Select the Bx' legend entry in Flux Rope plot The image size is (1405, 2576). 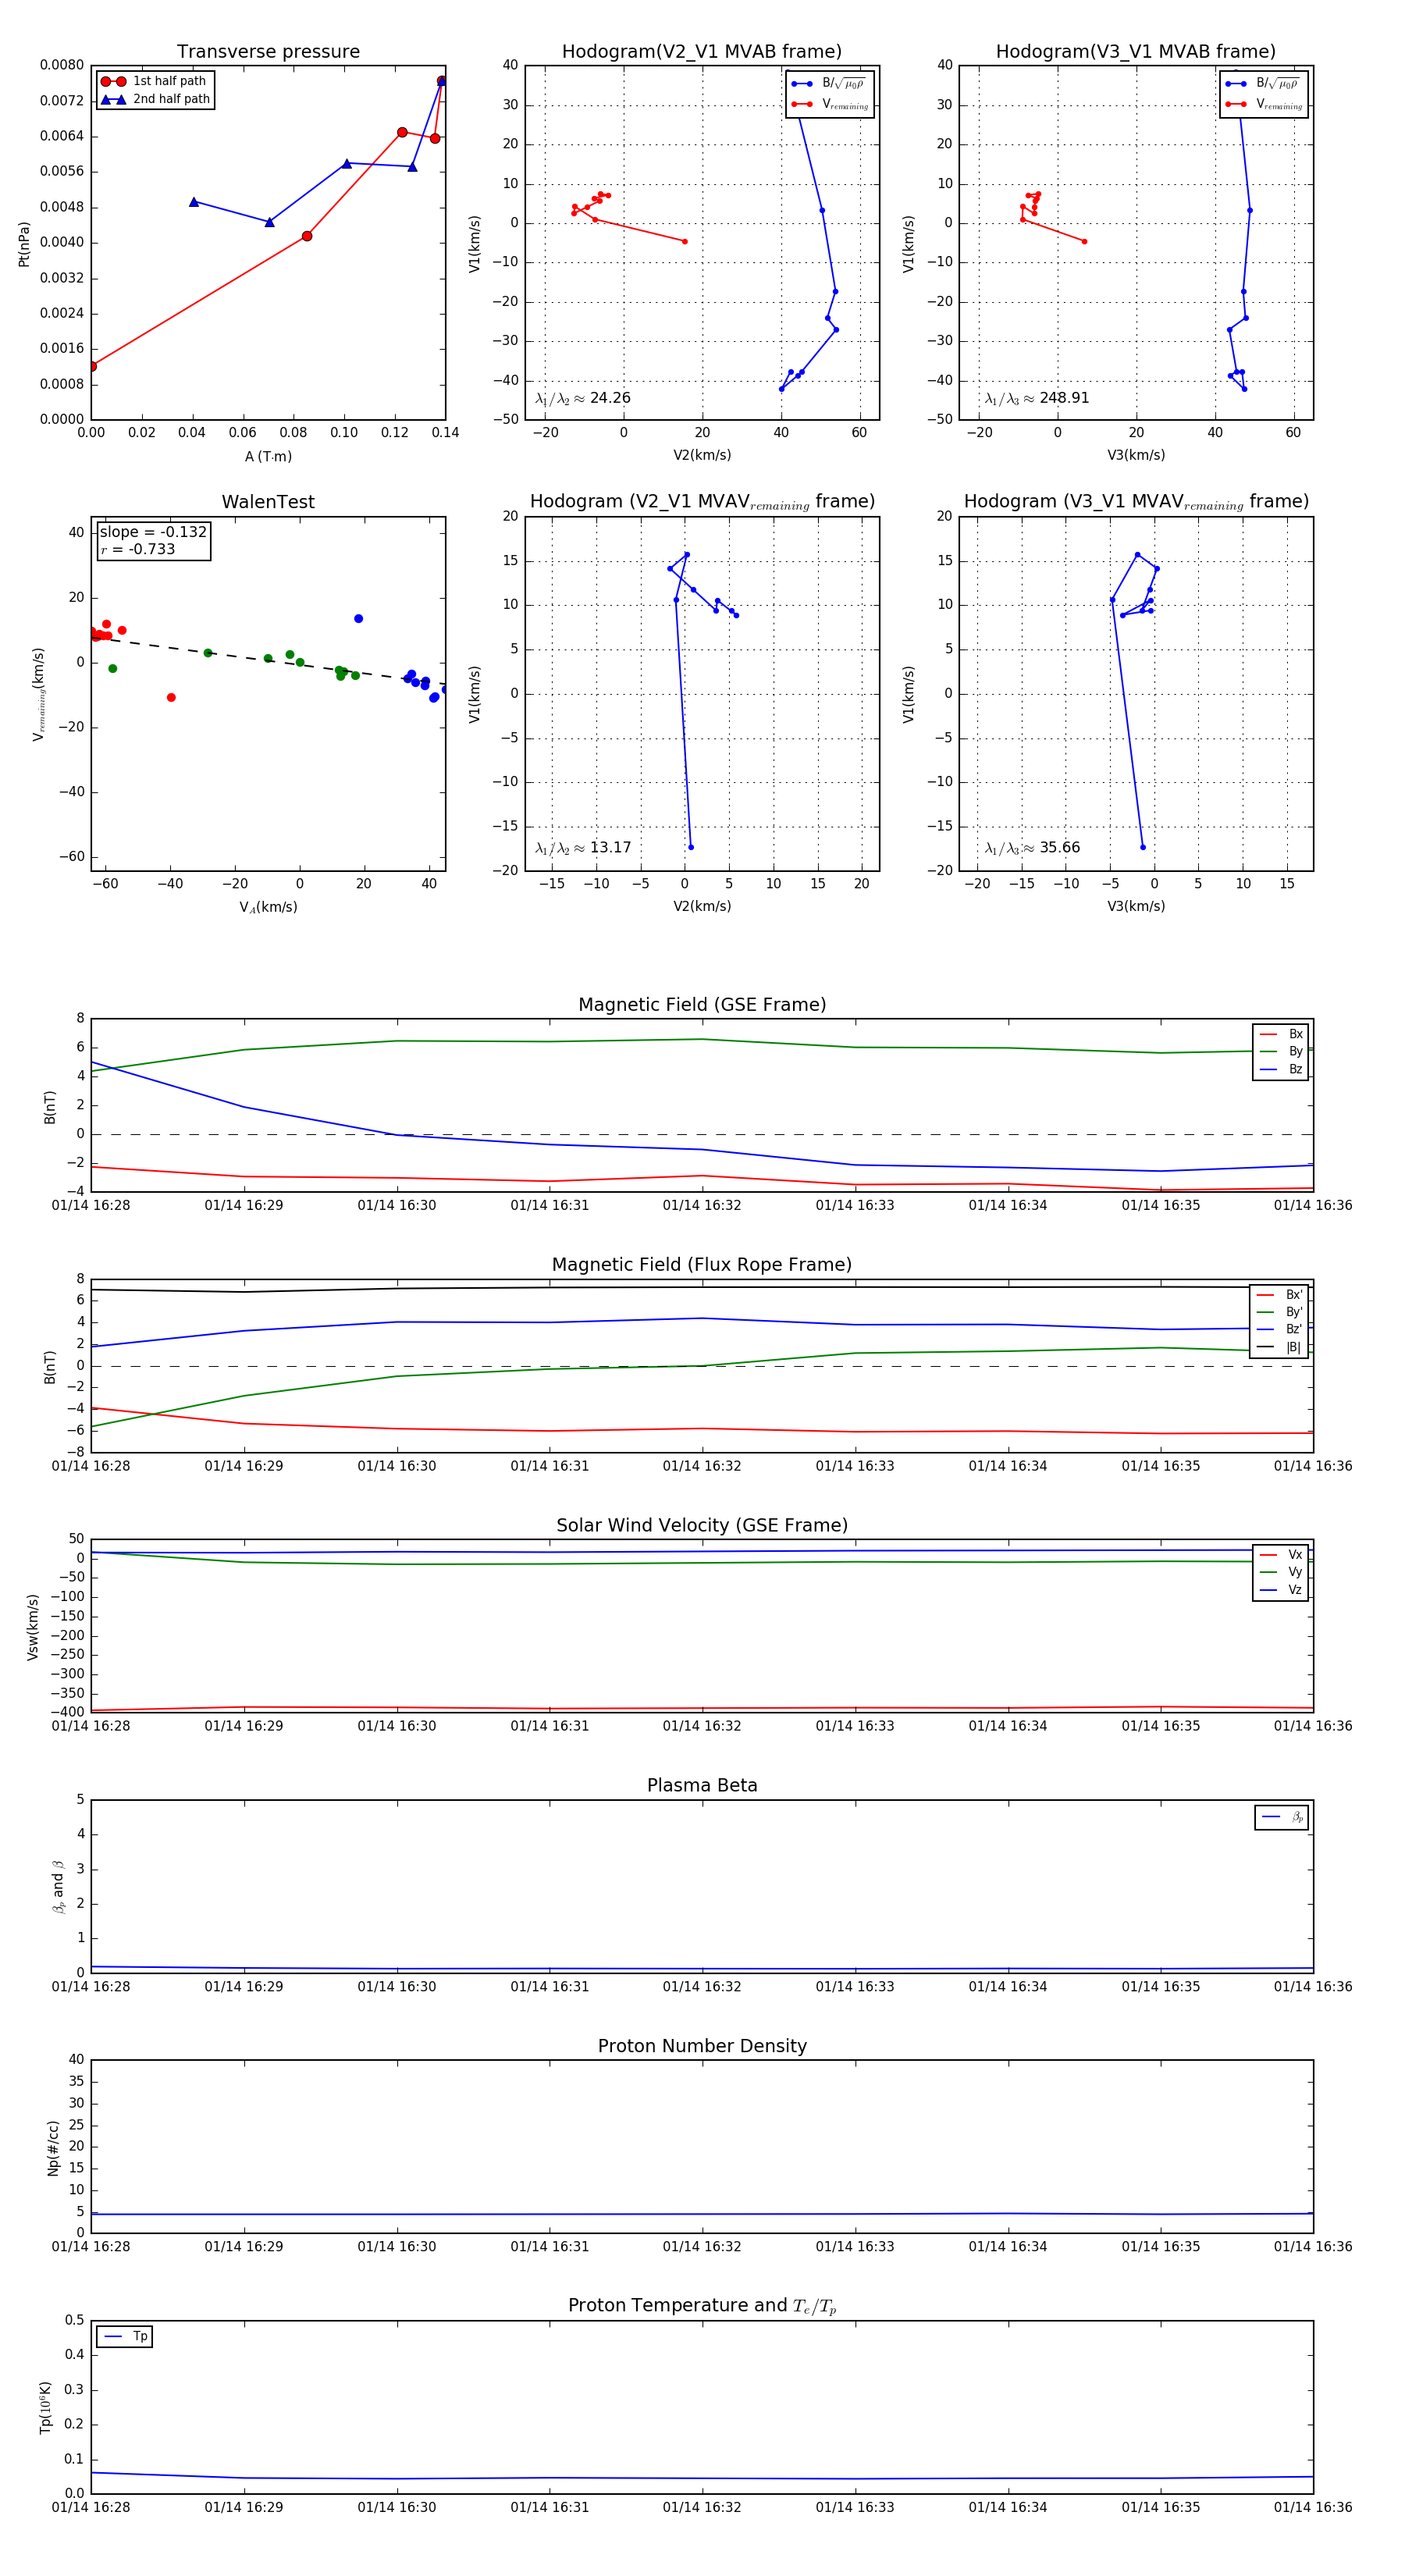(1279, 1294)
